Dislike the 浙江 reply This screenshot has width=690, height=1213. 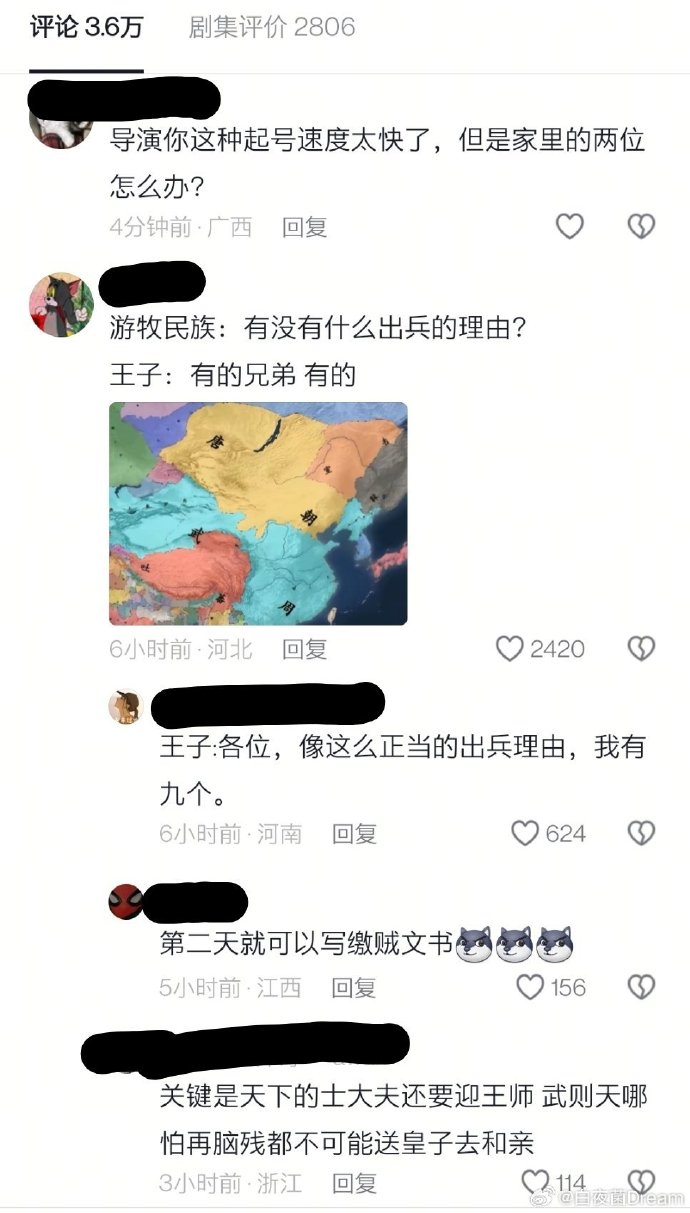pos(641,1183)
